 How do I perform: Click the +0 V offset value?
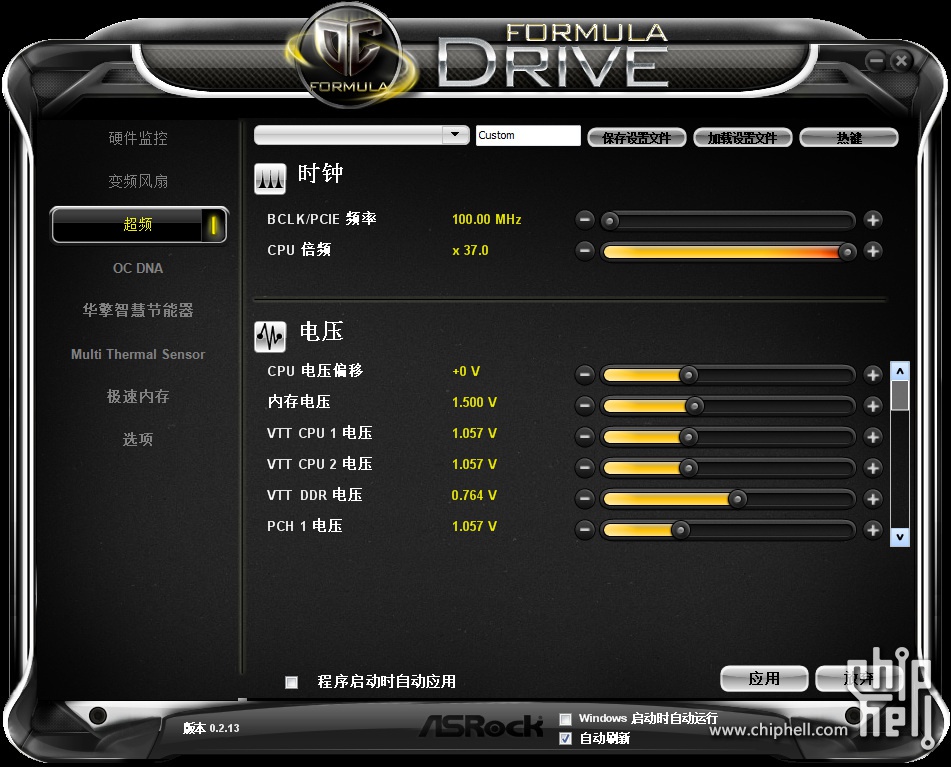466,371
